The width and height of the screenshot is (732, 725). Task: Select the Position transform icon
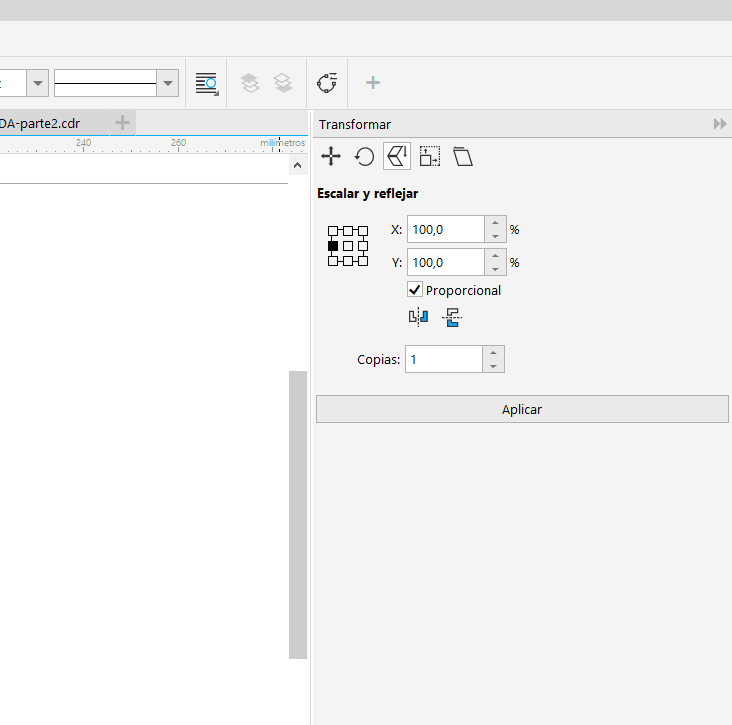[331, 156]
